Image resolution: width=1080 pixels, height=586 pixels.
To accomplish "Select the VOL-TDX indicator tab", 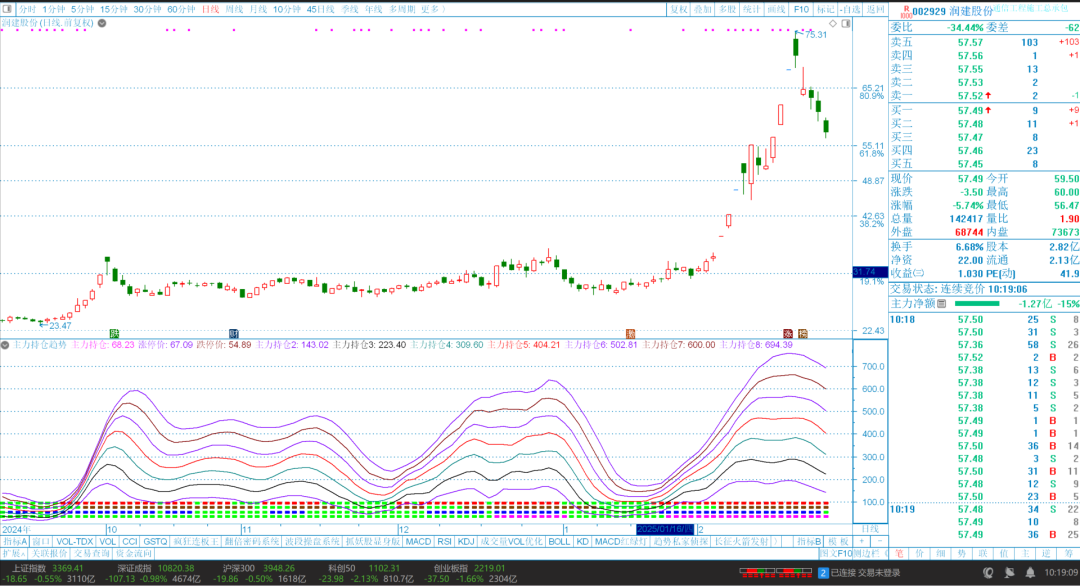I will (x=74, y=542).
